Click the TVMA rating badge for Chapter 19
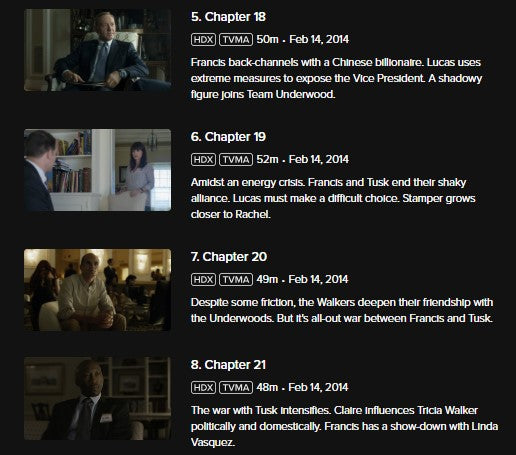The height and width of the screenshot is (455, 516). 236,160
